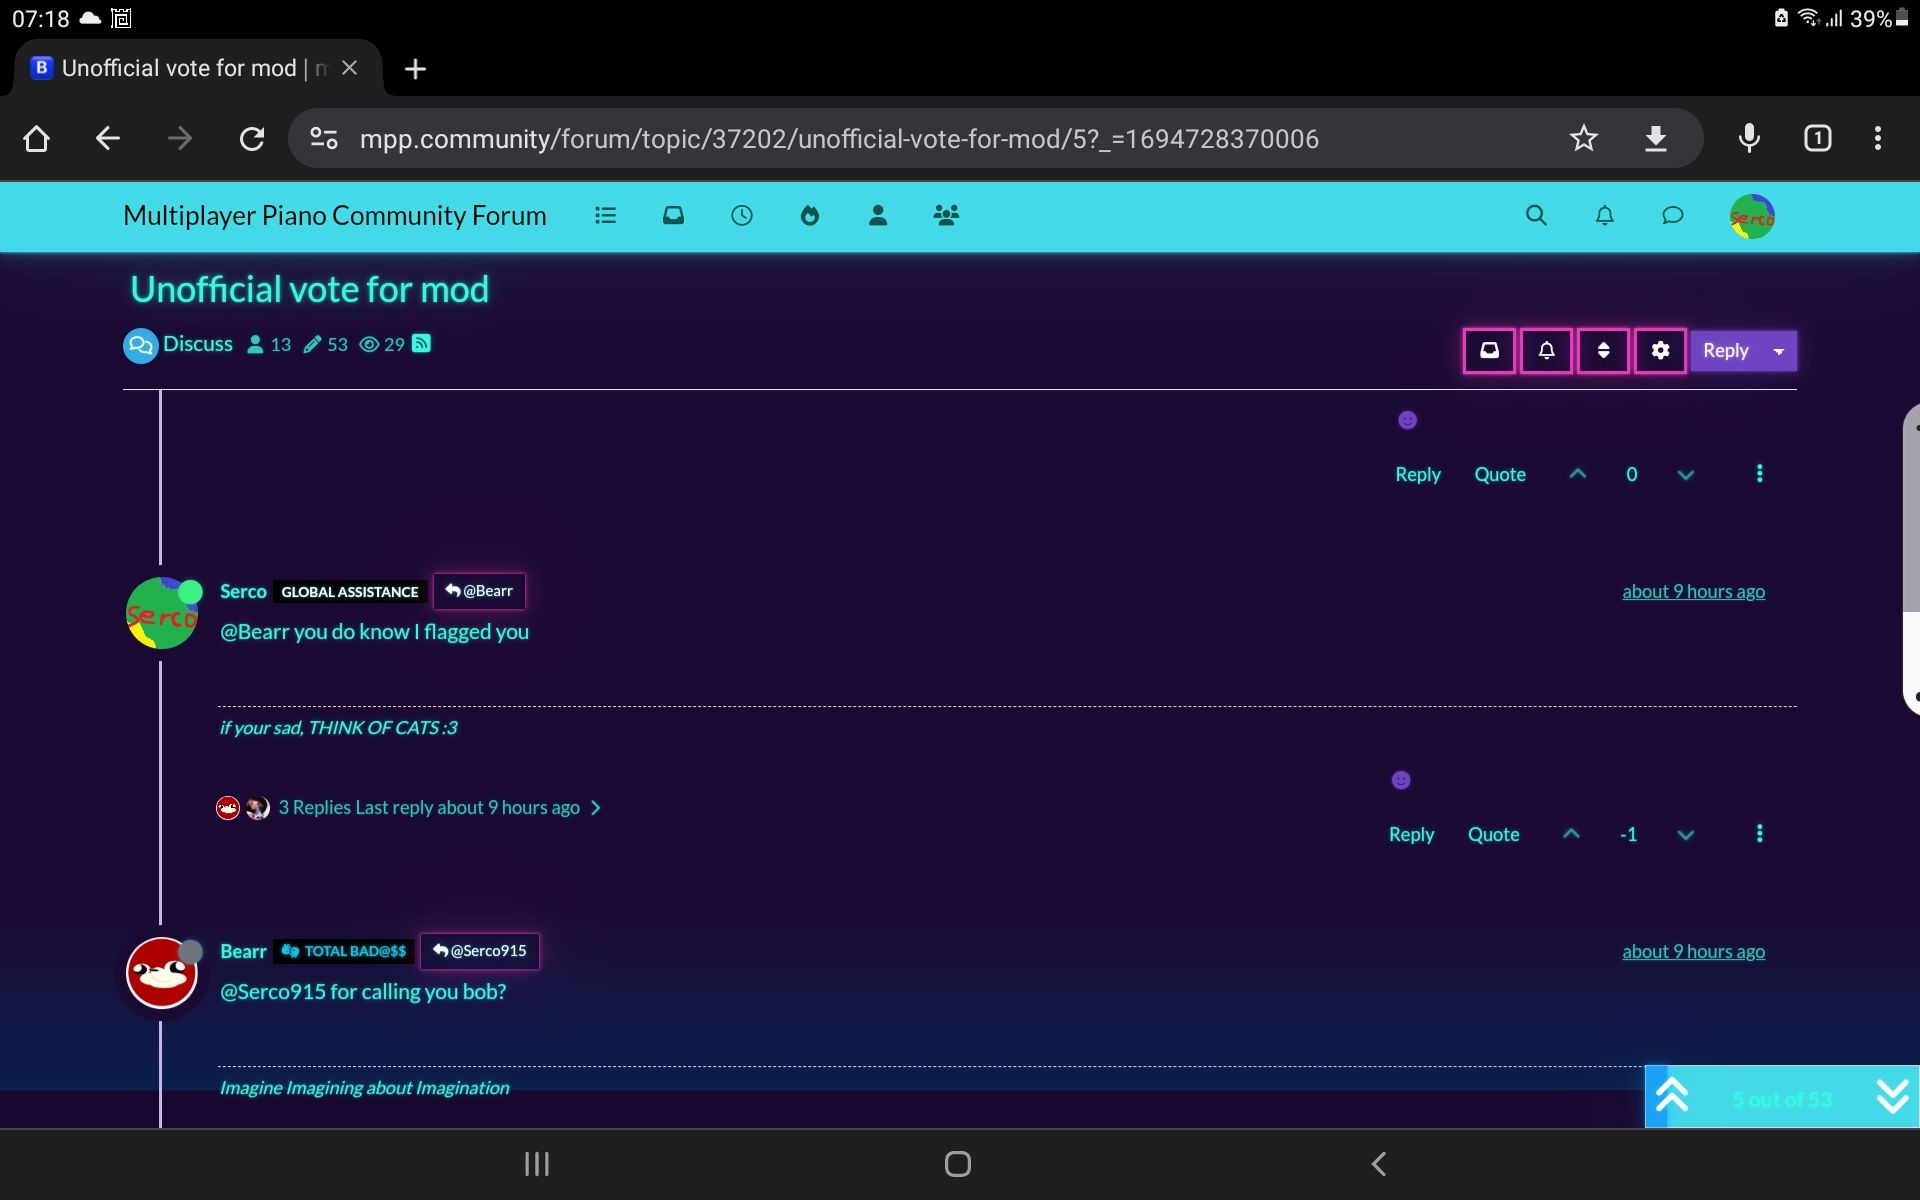Open groups icon in forum navbar
This screenshot has width=1920, height=1200.
946,215
